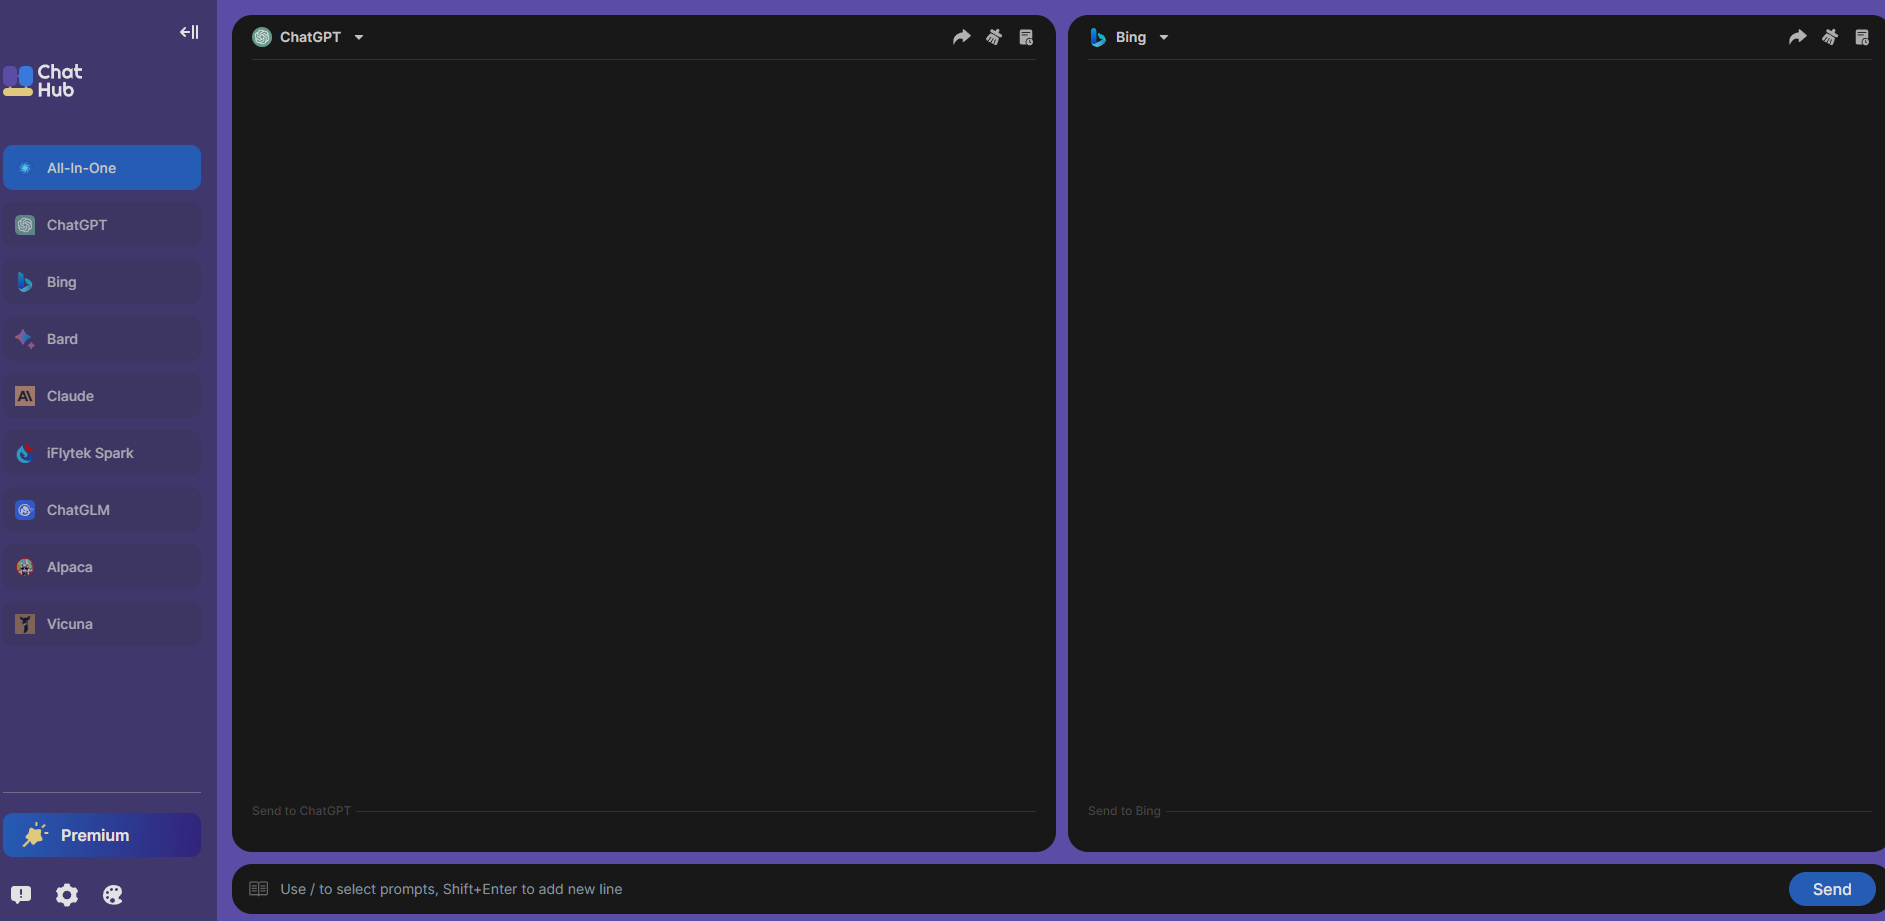Open the prompt library book icon
This screenshot has width=1885, height=921.
click(259, 889)
